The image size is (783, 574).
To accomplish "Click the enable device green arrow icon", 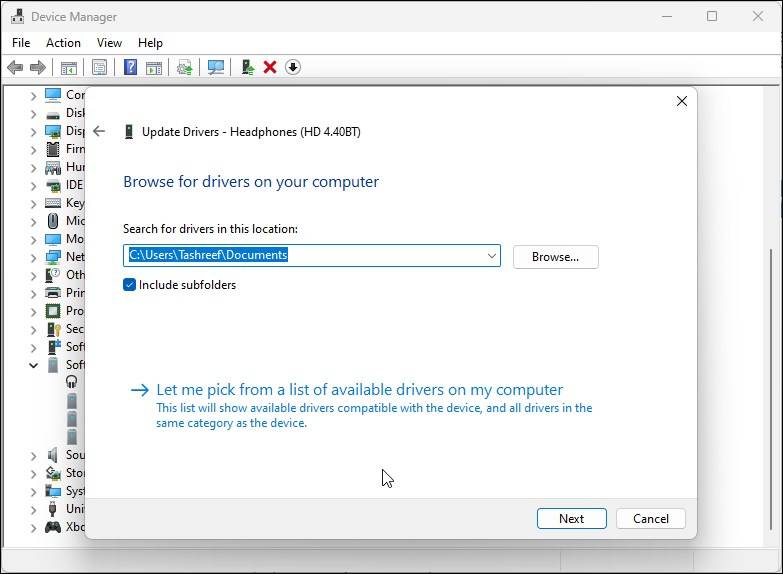I will 248,67.
